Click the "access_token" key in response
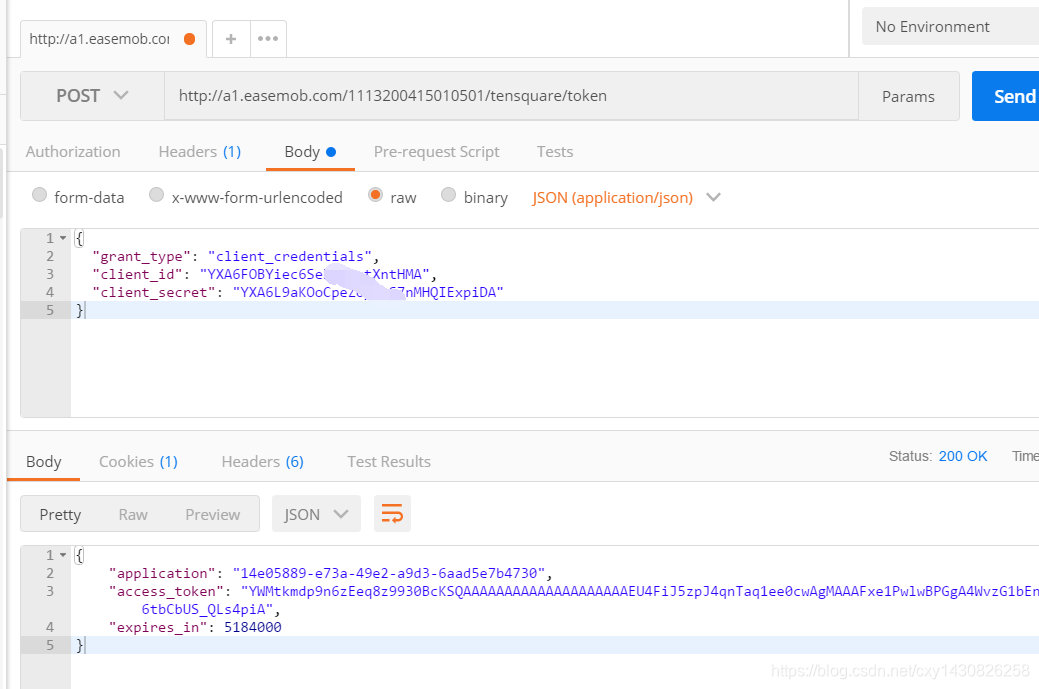 (x=166, y=591)
